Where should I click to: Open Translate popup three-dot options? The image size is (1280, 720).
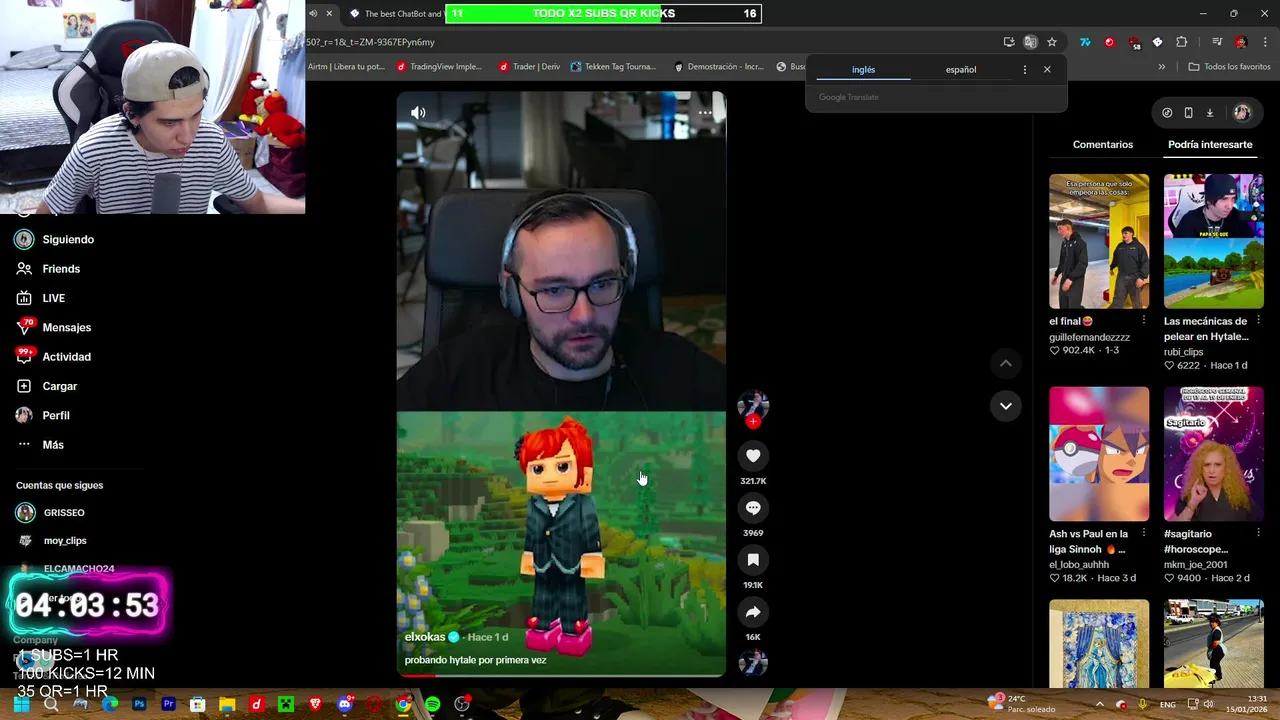(x=1024, y=70)
